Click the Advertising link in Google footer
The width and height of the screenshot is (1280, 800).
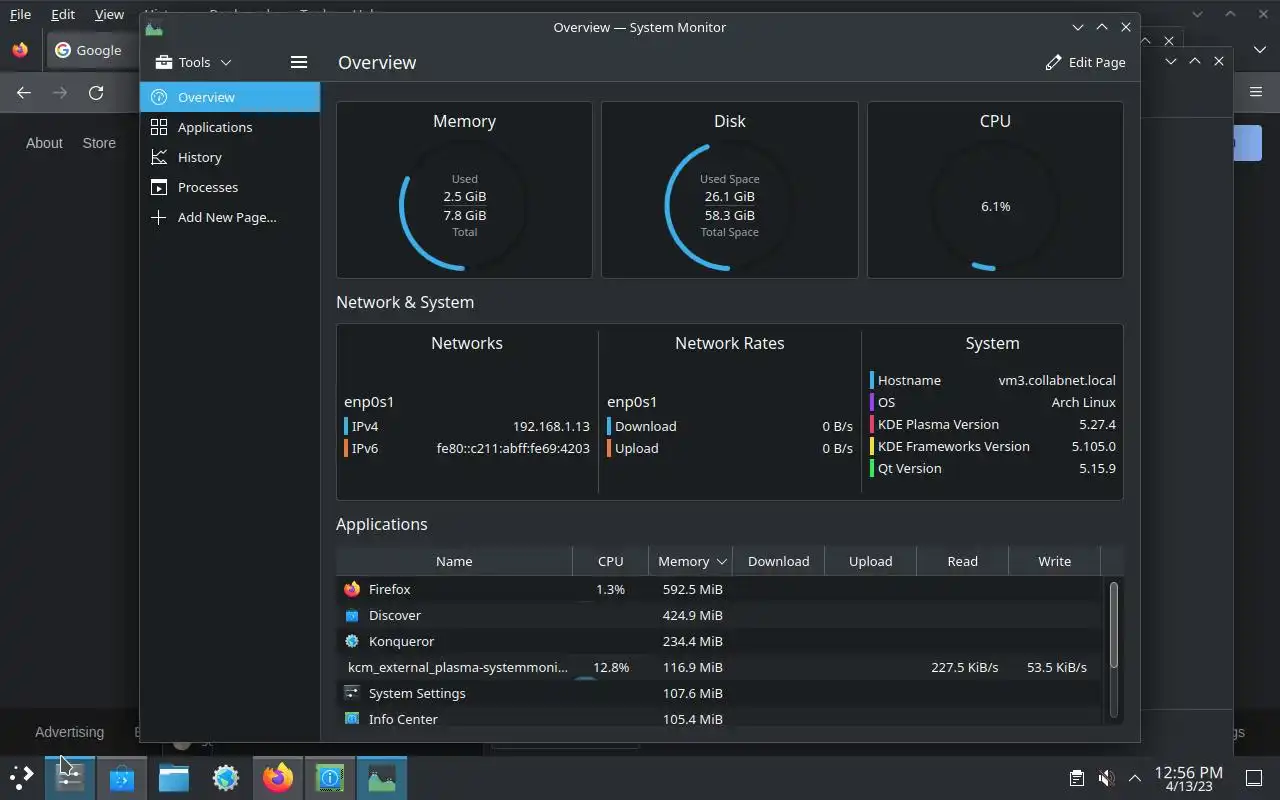(x=69, y=732)
